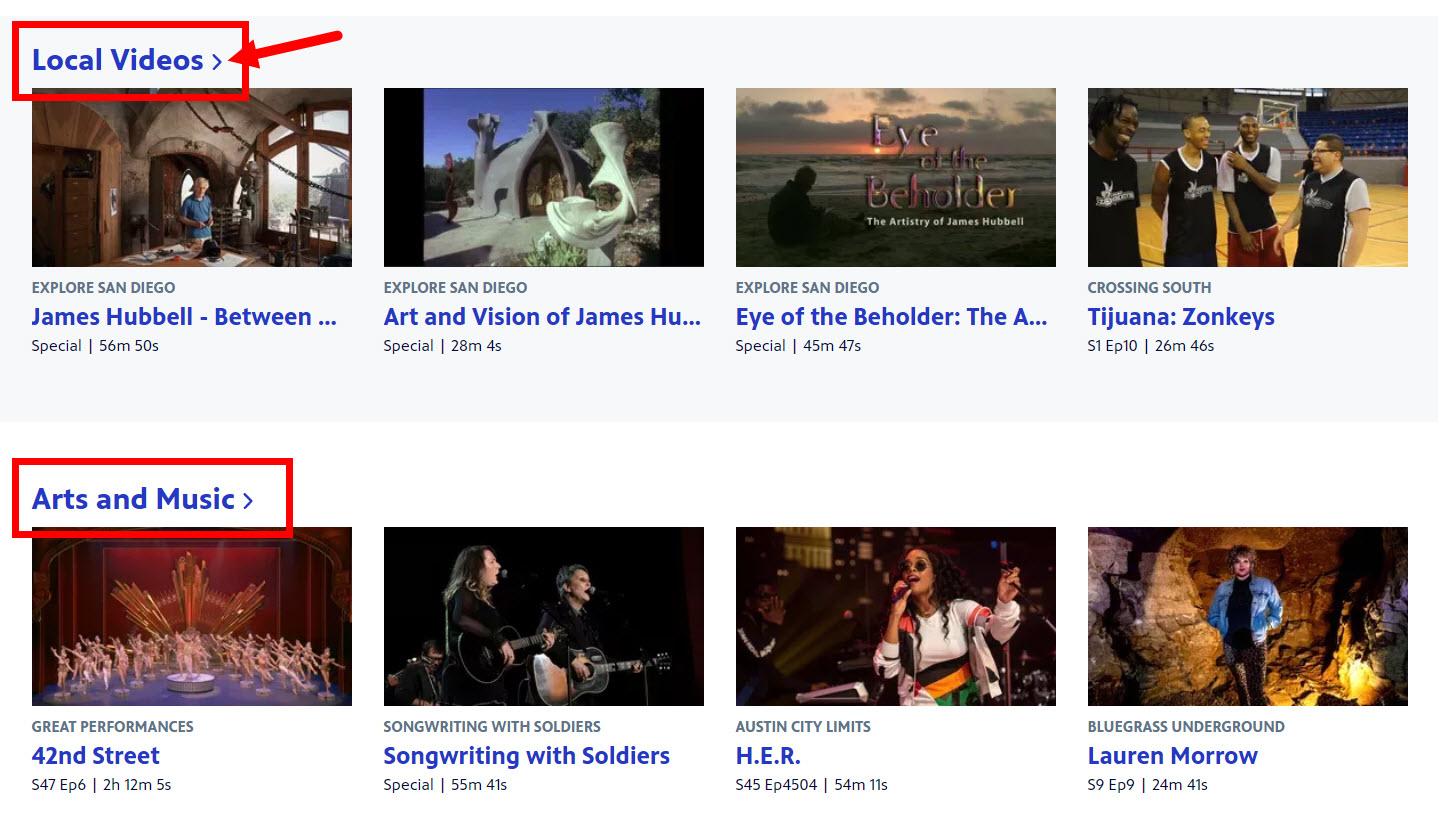
Task: Click the CROSSING SOUTH show label
Action: click(x=1149, y=288)
